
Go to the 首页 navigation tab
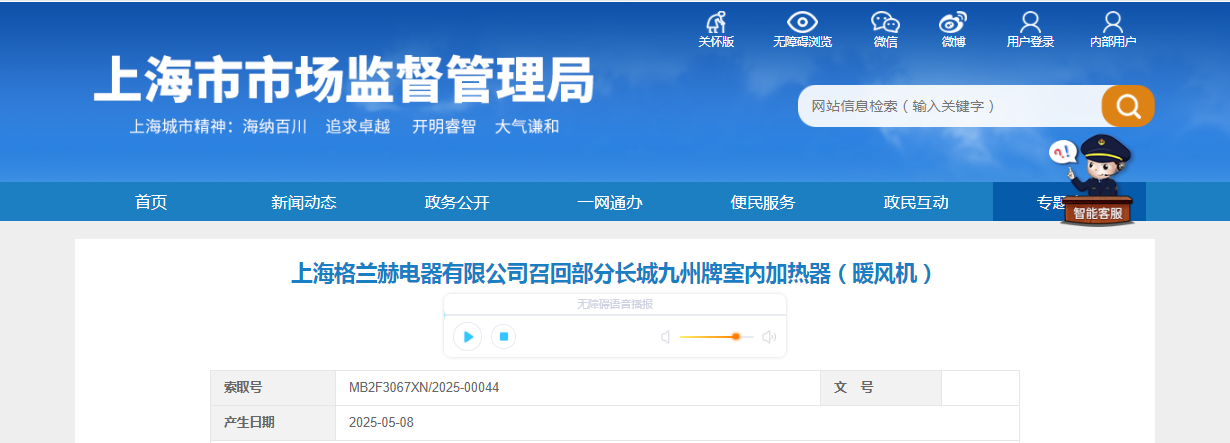click(151, 202)
